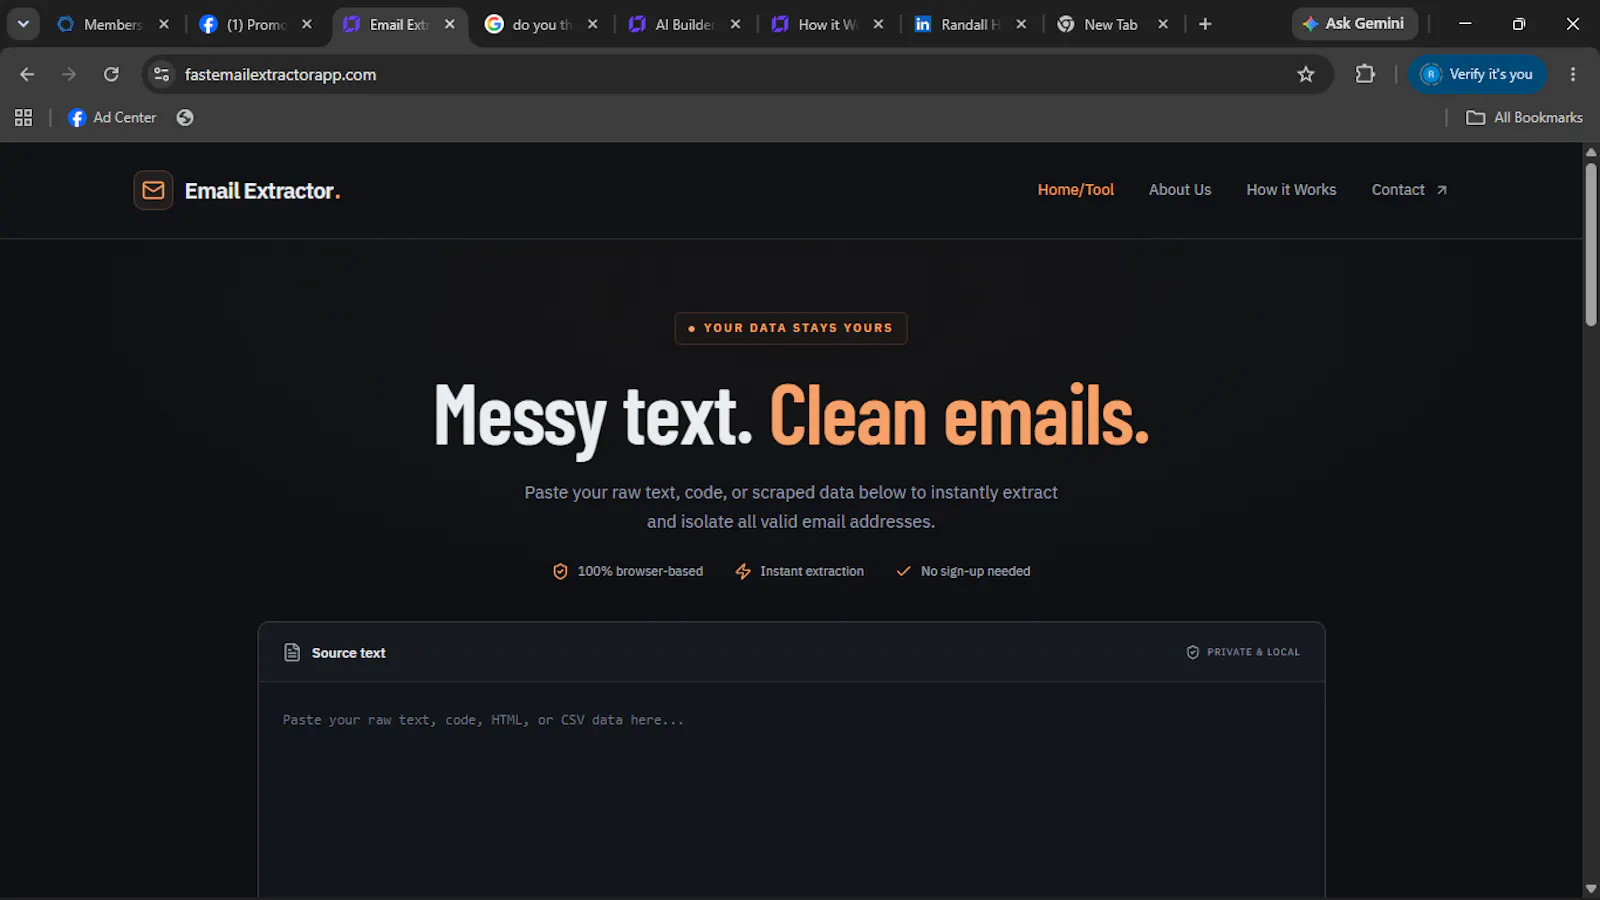Open the Chrome three-dot menu
Viewport: 1600px width, 900px height.
tap(1573, 74)
